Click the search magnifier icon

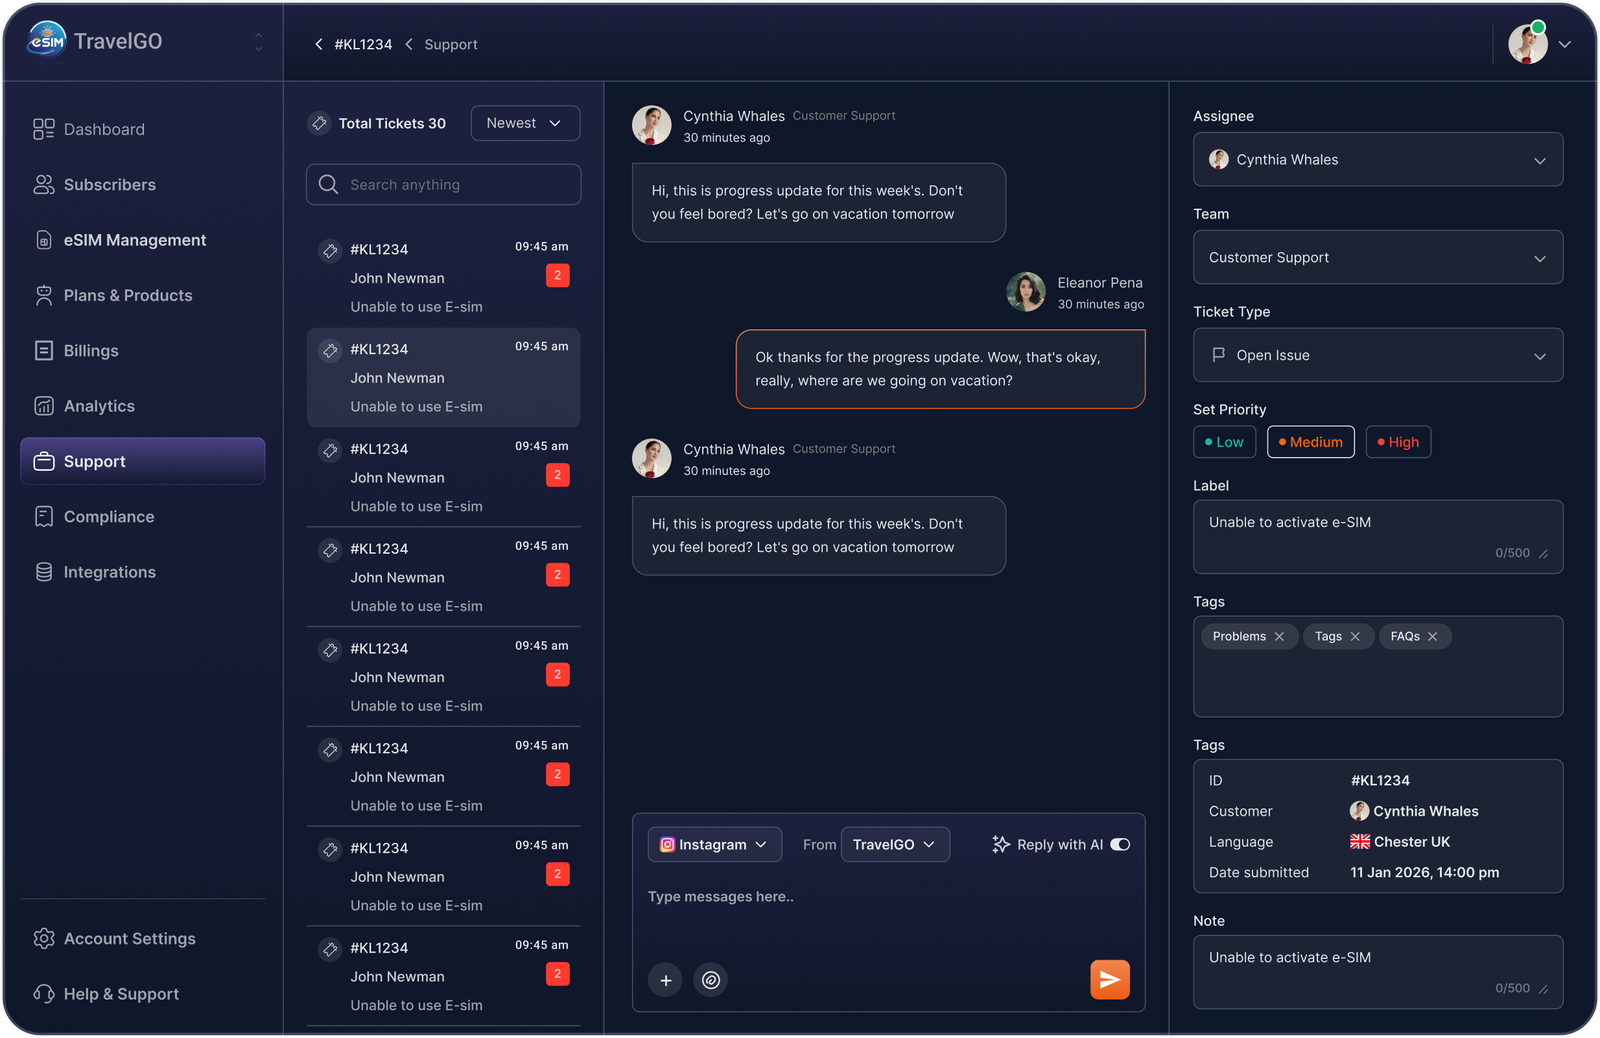click(x=328, y=185)
